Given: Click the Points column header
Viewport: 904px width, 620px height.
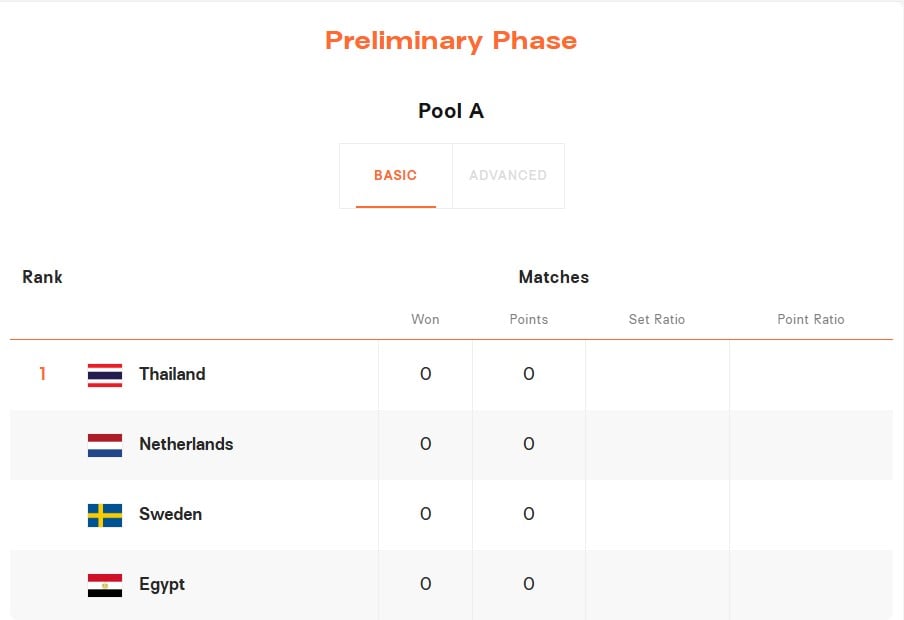Looking at the screenshot, I should pos(529,319).
